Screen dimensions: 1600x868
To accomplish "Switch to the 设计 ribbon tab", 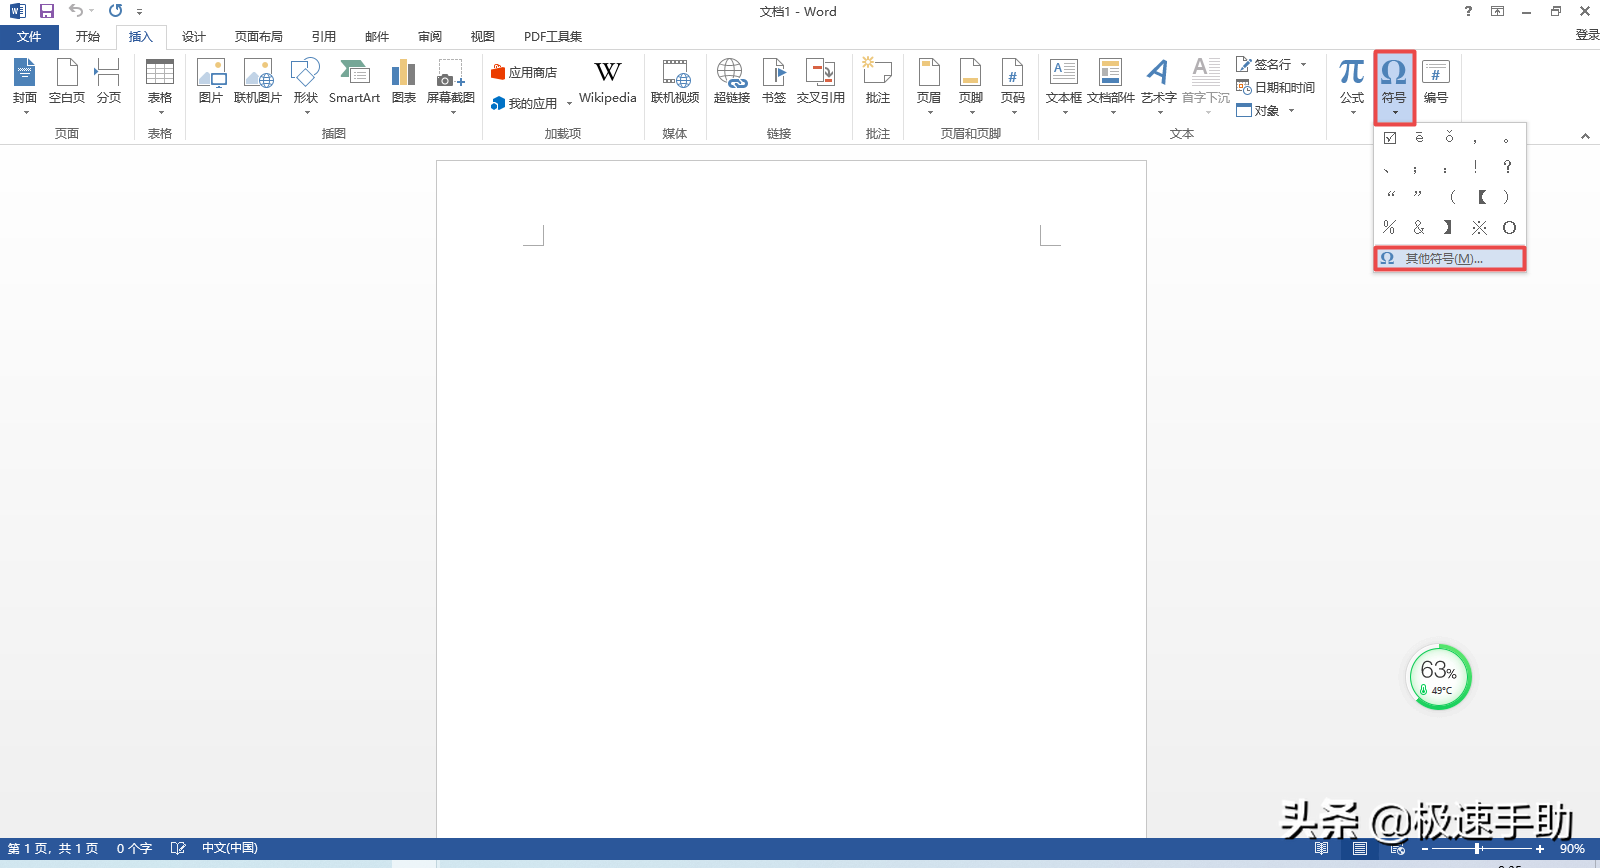I will pos(193,37).
